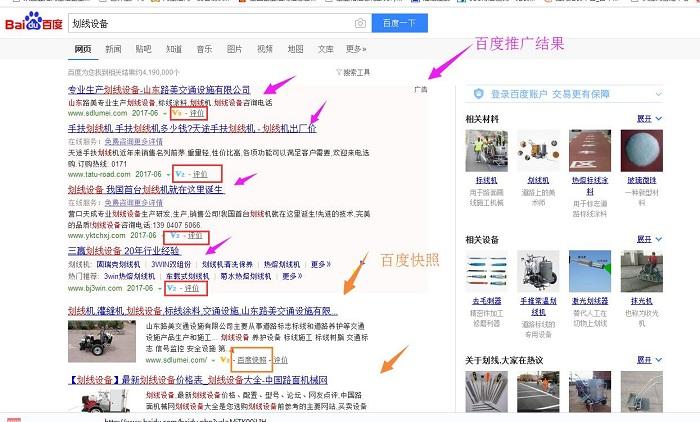Screen dimensions: 700x422
Task: Switch to the 新闻 tab
Action: coord(113,49)
